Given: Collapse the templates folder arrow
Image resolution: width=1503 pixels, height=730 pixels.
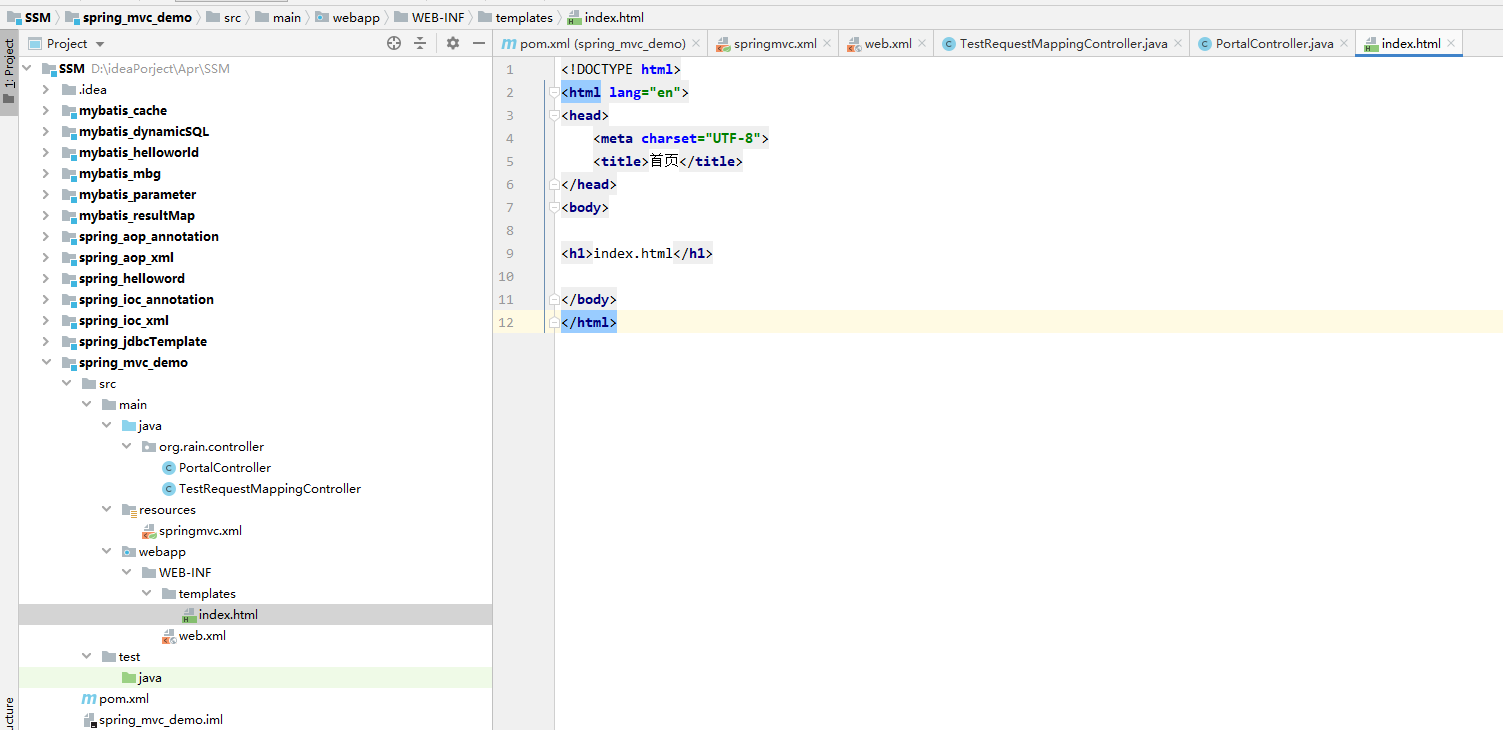Looking at the screenshot, I should pyautogui.click(x=147, y=594).
